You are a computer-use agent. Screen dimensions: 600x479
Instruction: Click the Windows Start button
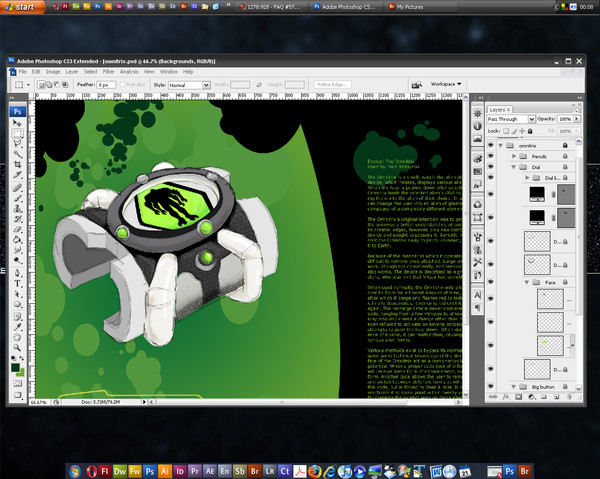pos(22,7)
